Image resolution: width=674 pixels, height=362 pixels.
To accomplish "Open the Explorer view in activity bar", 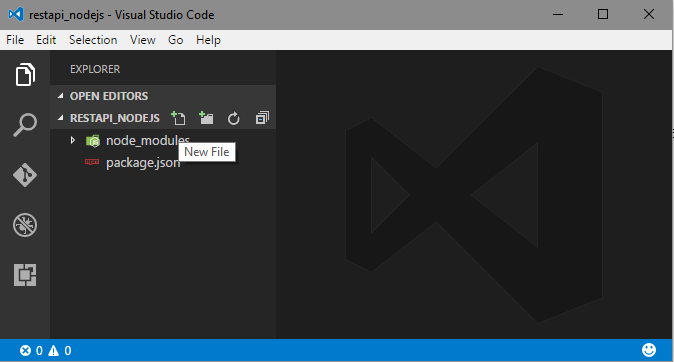I will coord(25,75).
